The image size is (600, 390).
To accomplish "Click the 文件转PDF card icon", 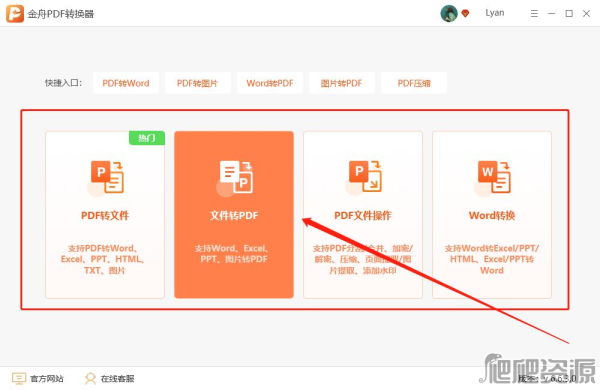I will [235, 178].
